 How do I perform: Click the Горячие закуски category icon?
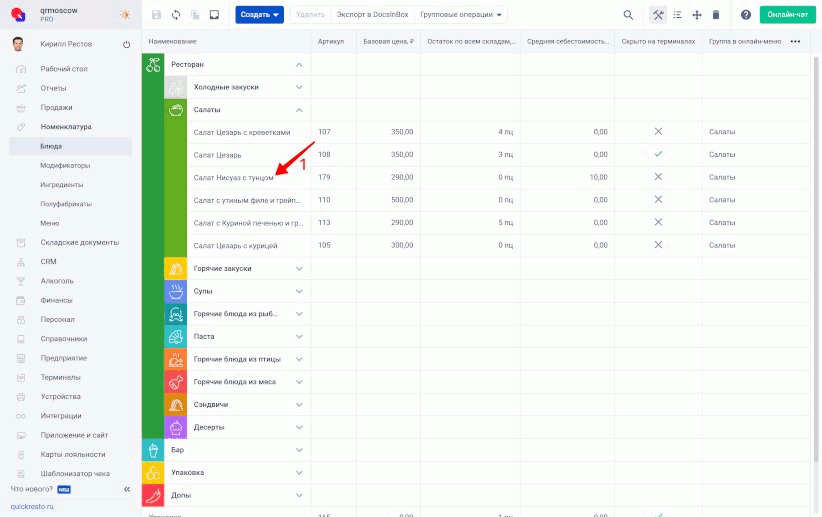[x=176, y=268]
